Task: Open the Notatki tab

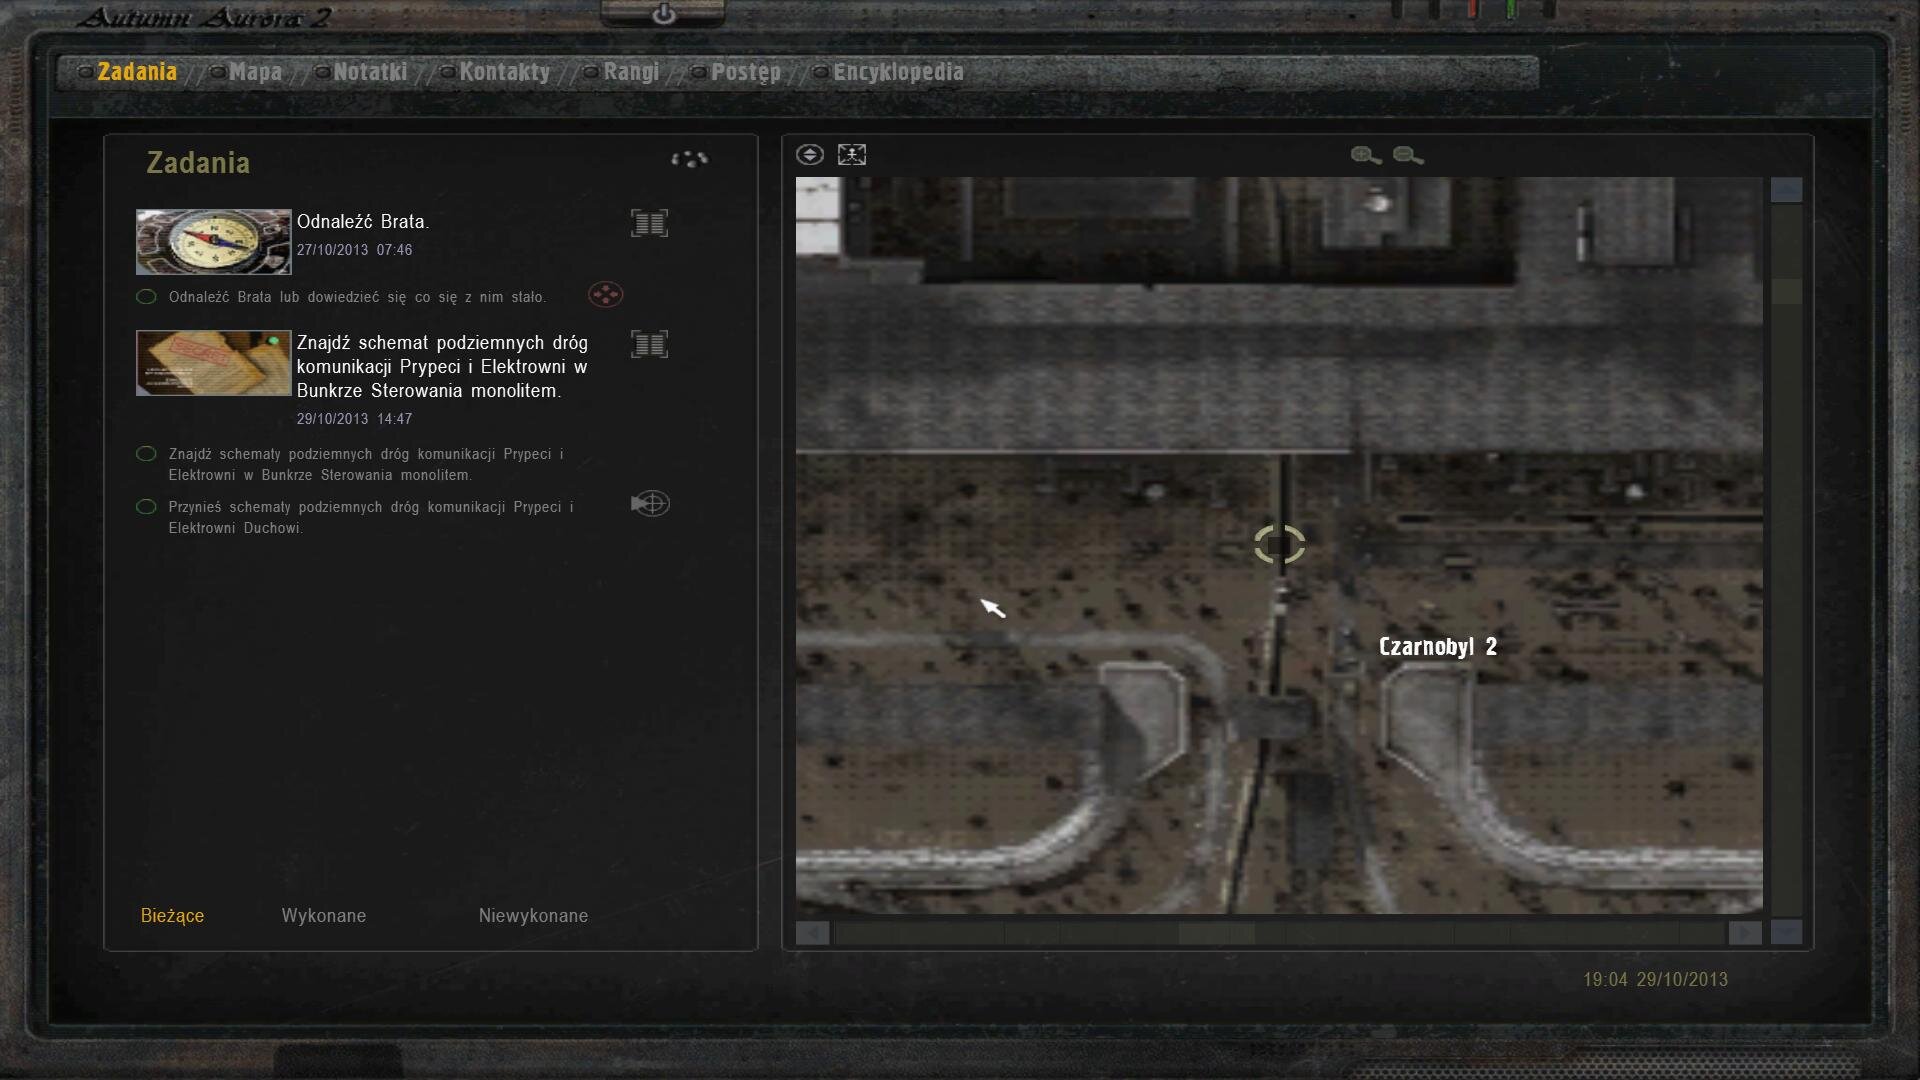Action: [370, 72]
